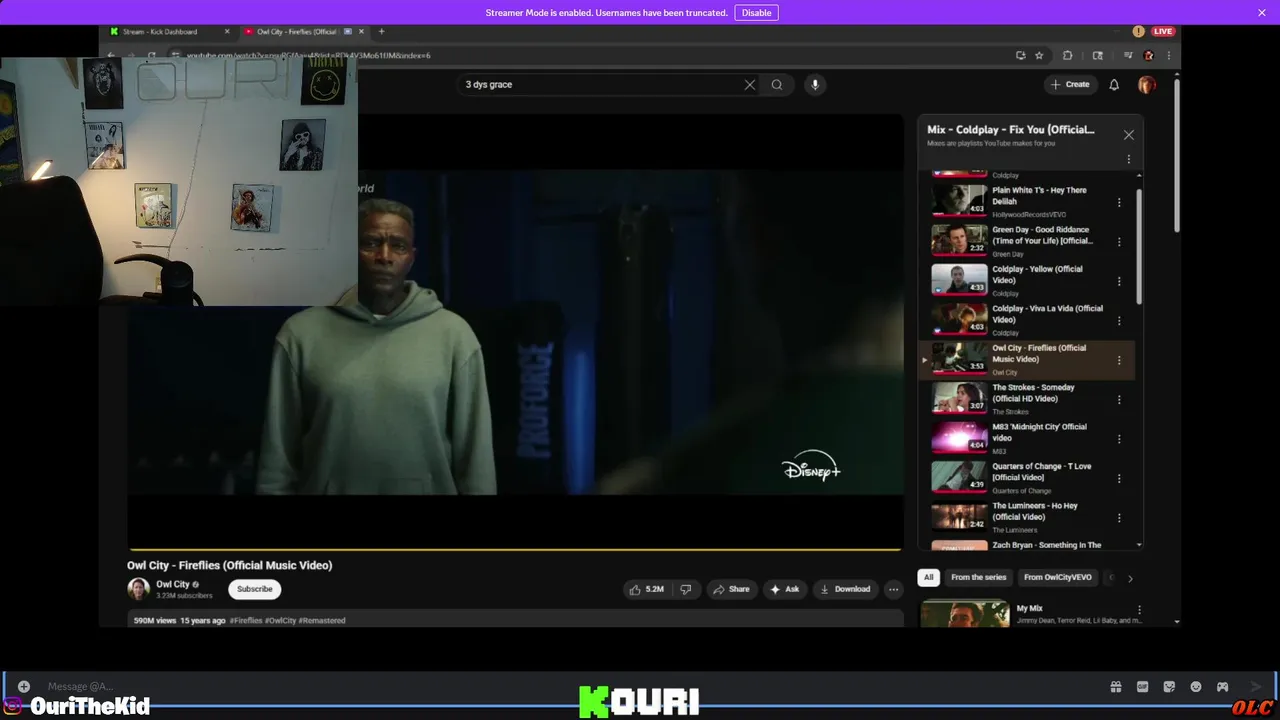Open options for Viva La Vida entry
The width and height of the screenshot is (1280, 720).
(1119, 320)
